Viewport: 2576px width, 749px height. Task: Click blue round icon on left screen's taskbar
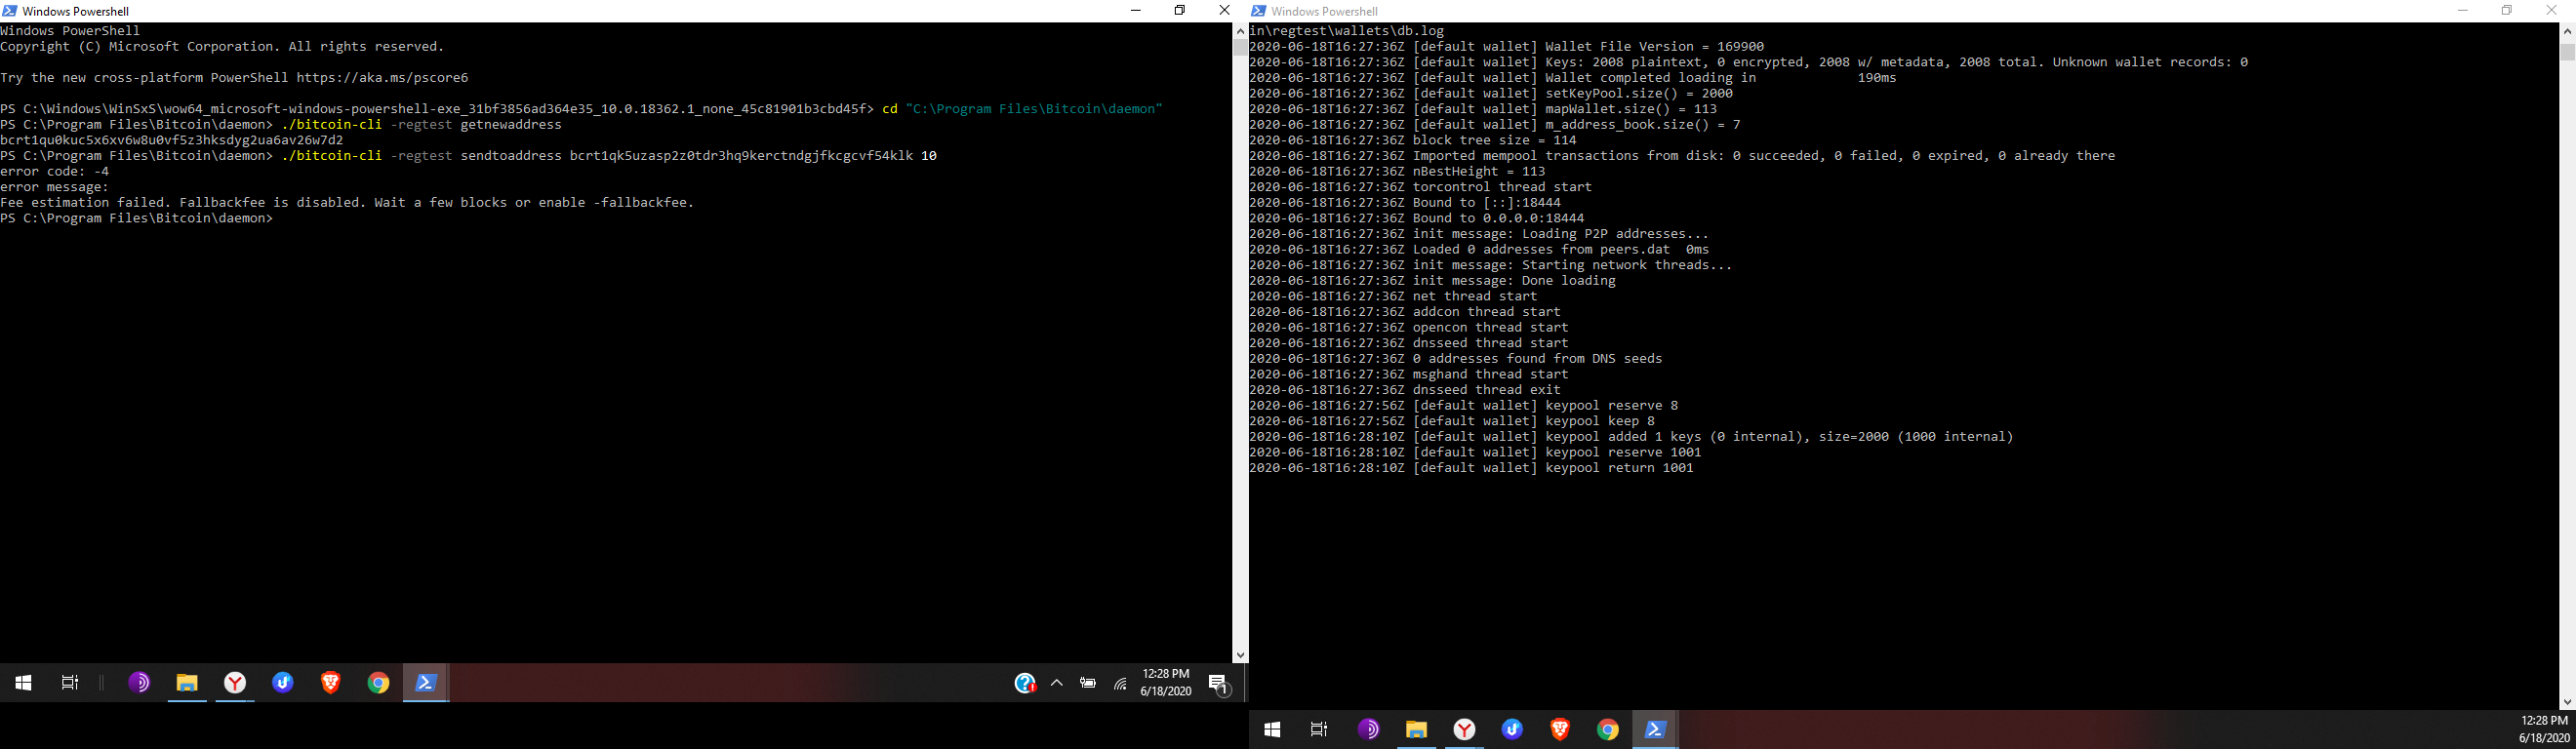[283, 683]
